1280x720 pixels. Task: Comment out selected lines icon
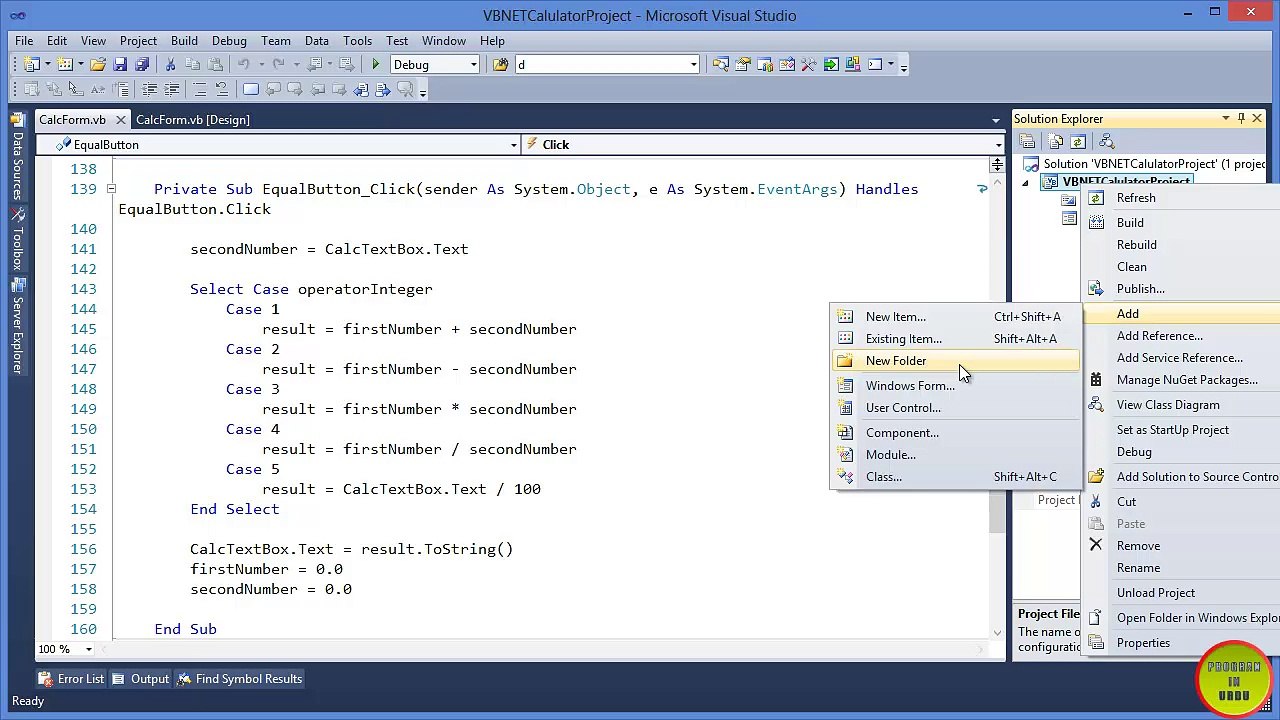(200, 89)
